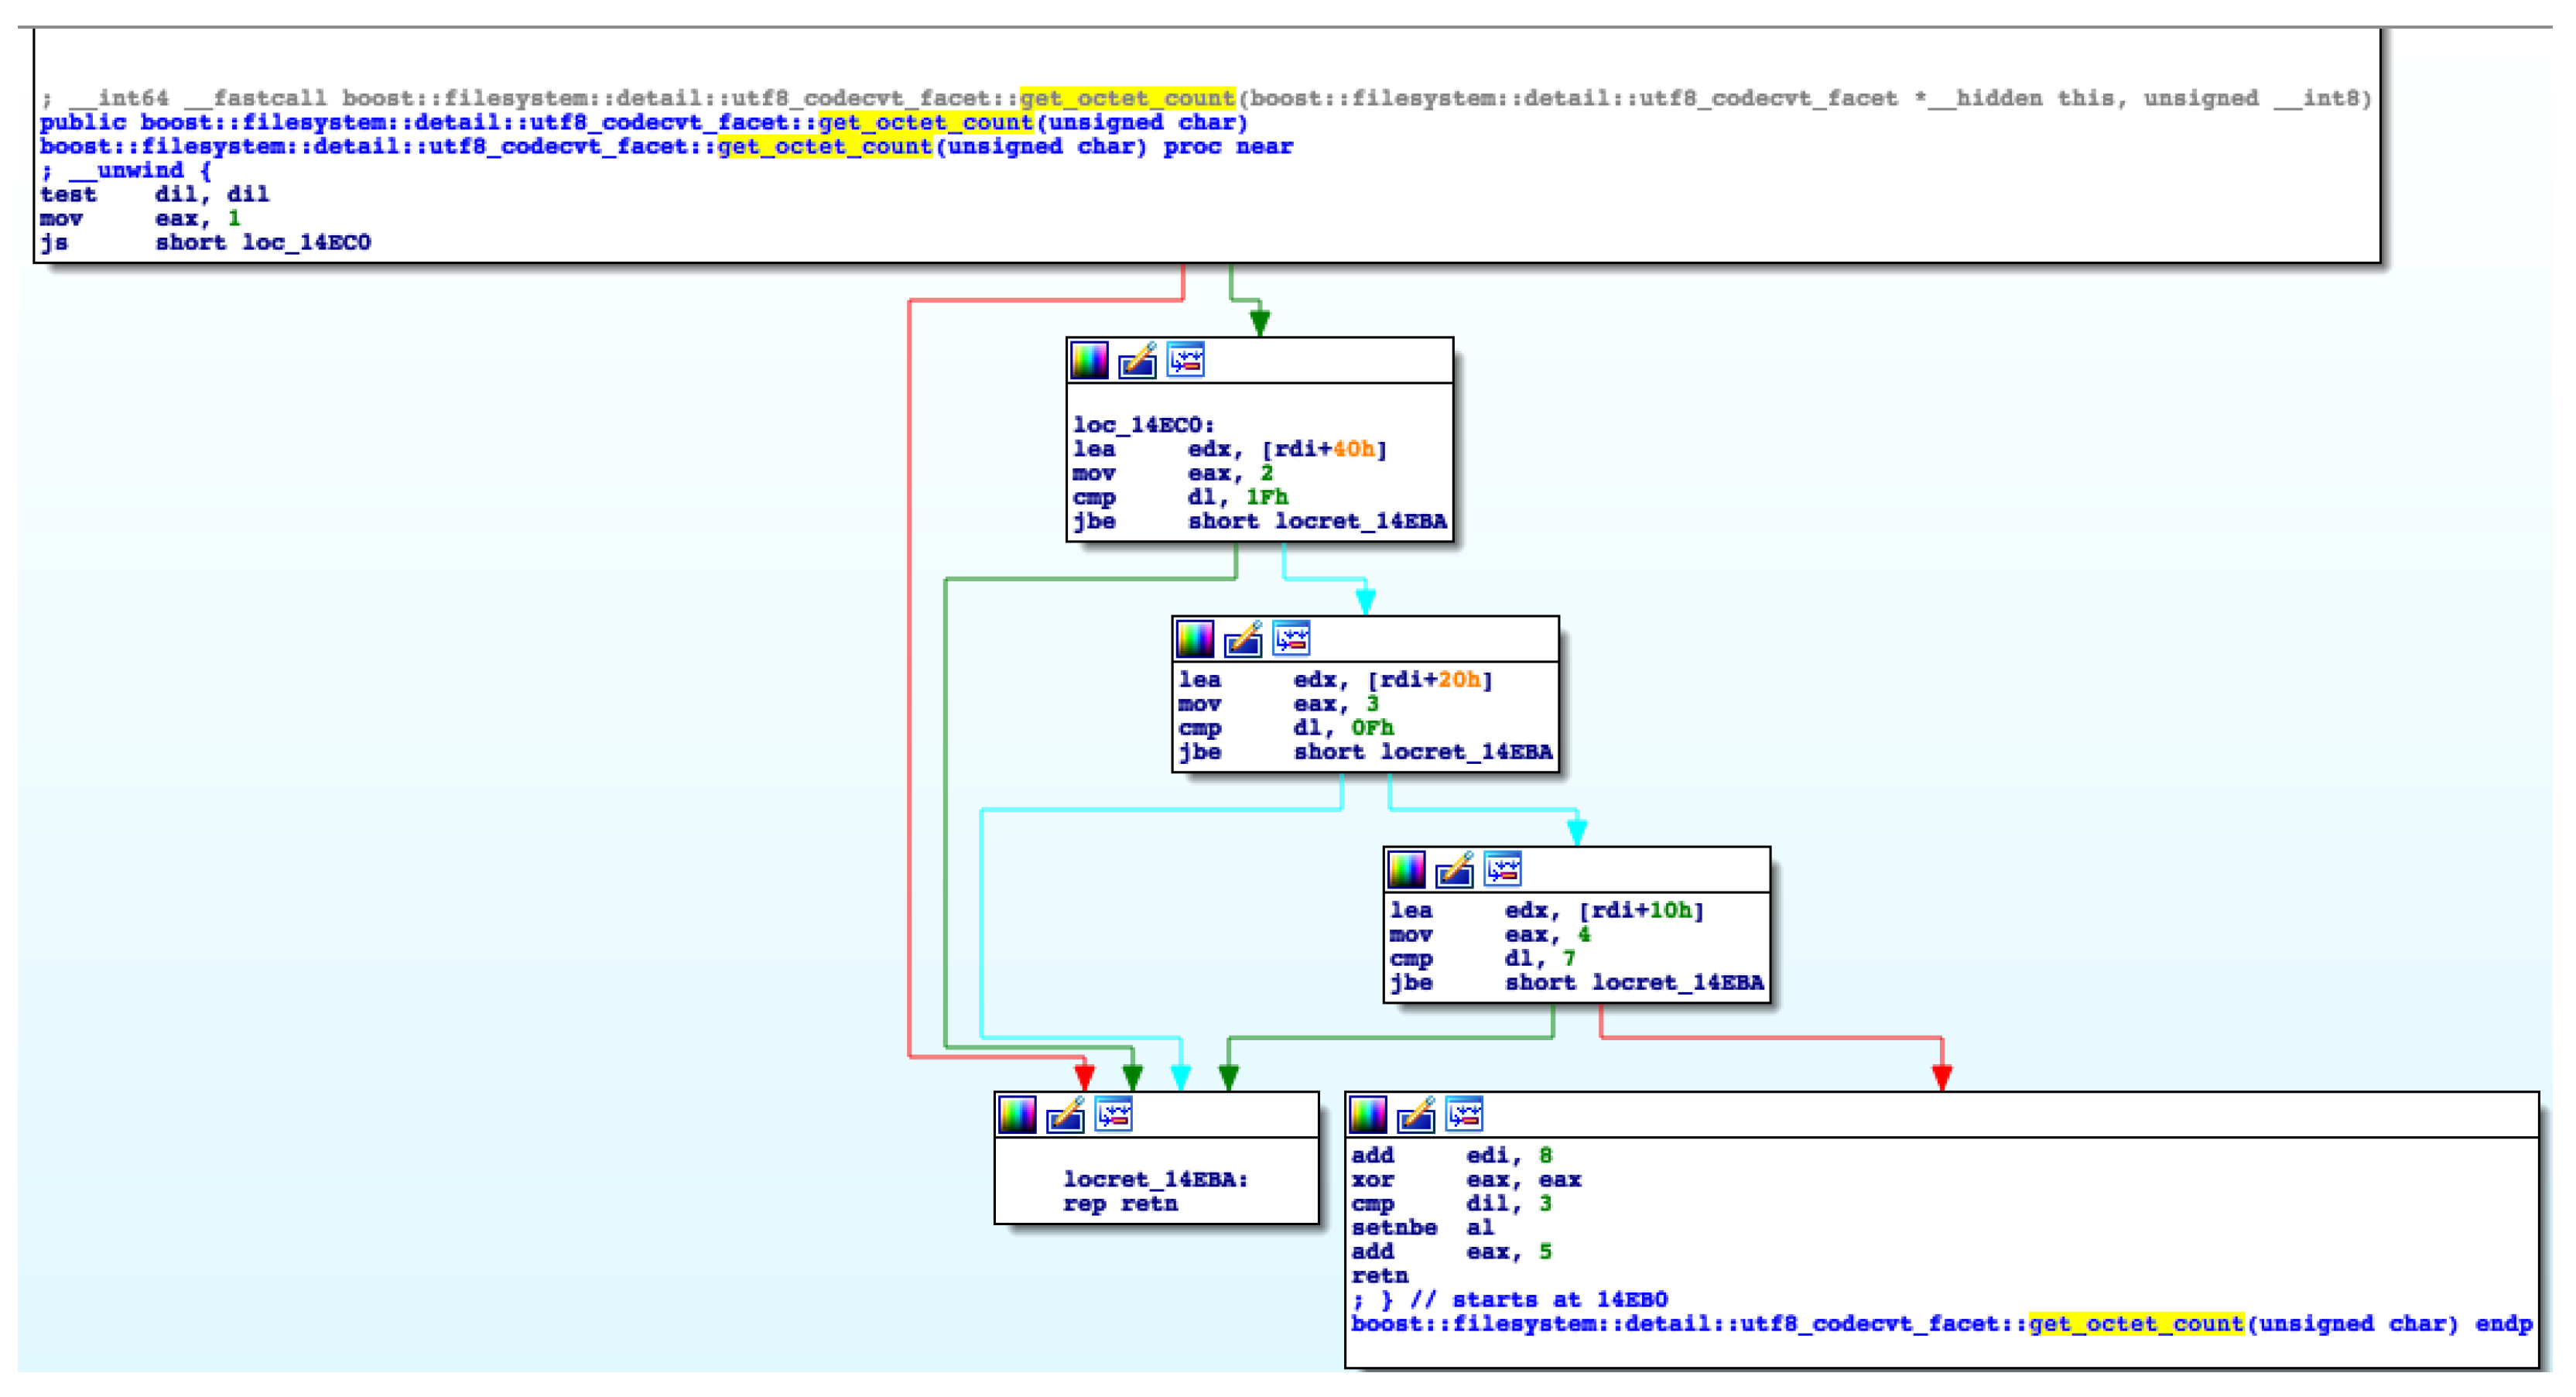Click the color icon in the 'add edi, 8' block
Viewport: 2576px width, 1397px height.
(x=1368, y=1115)
